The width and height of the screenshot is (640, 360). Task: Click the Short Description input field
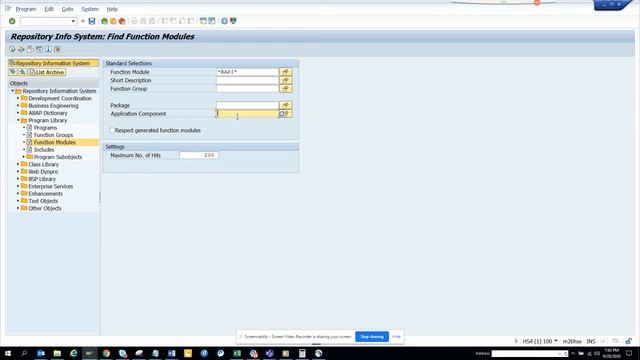coord(247,80)
